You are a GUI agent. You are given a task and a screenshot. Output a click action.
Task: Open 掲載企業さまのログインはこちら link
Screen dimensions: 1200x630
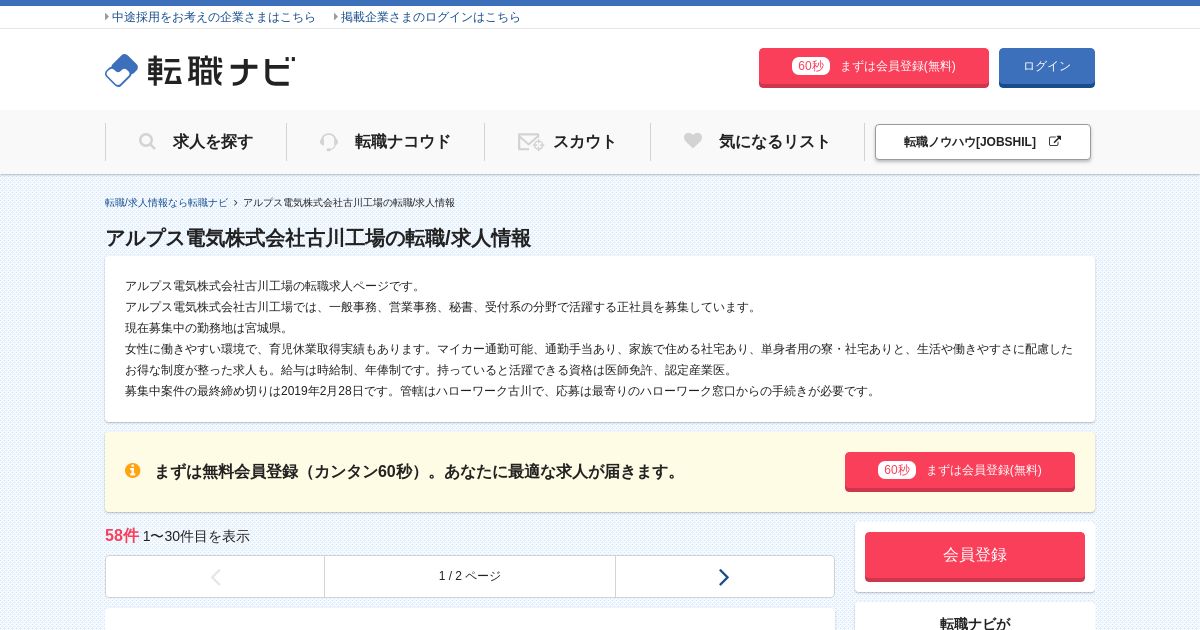tap(431, 17)
